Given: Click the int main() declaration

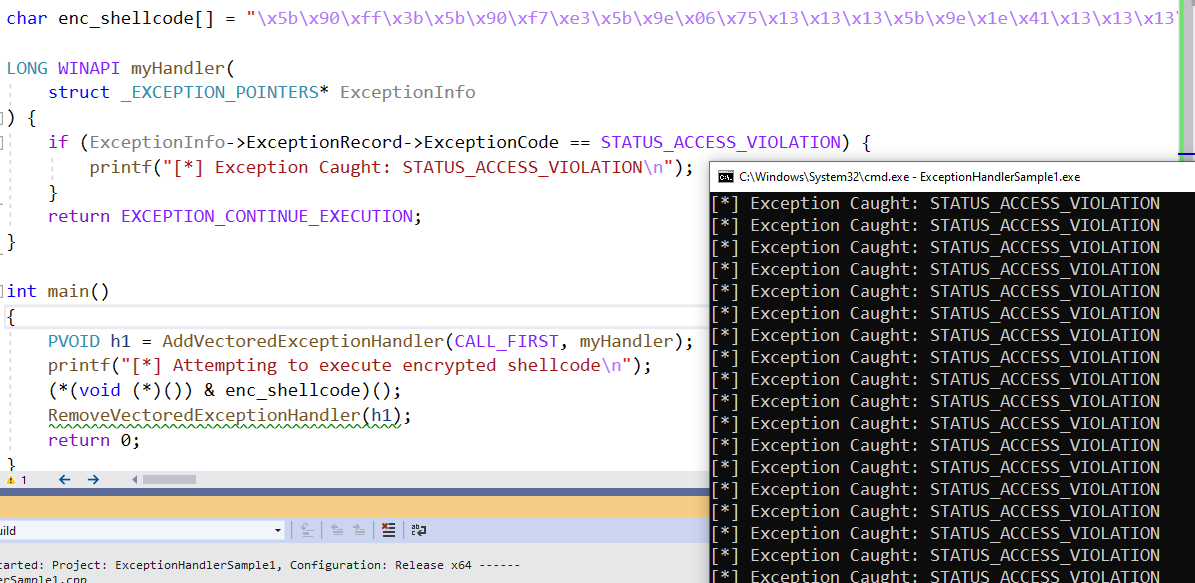Looking at the screenshot, I should (x=58, y=291).
